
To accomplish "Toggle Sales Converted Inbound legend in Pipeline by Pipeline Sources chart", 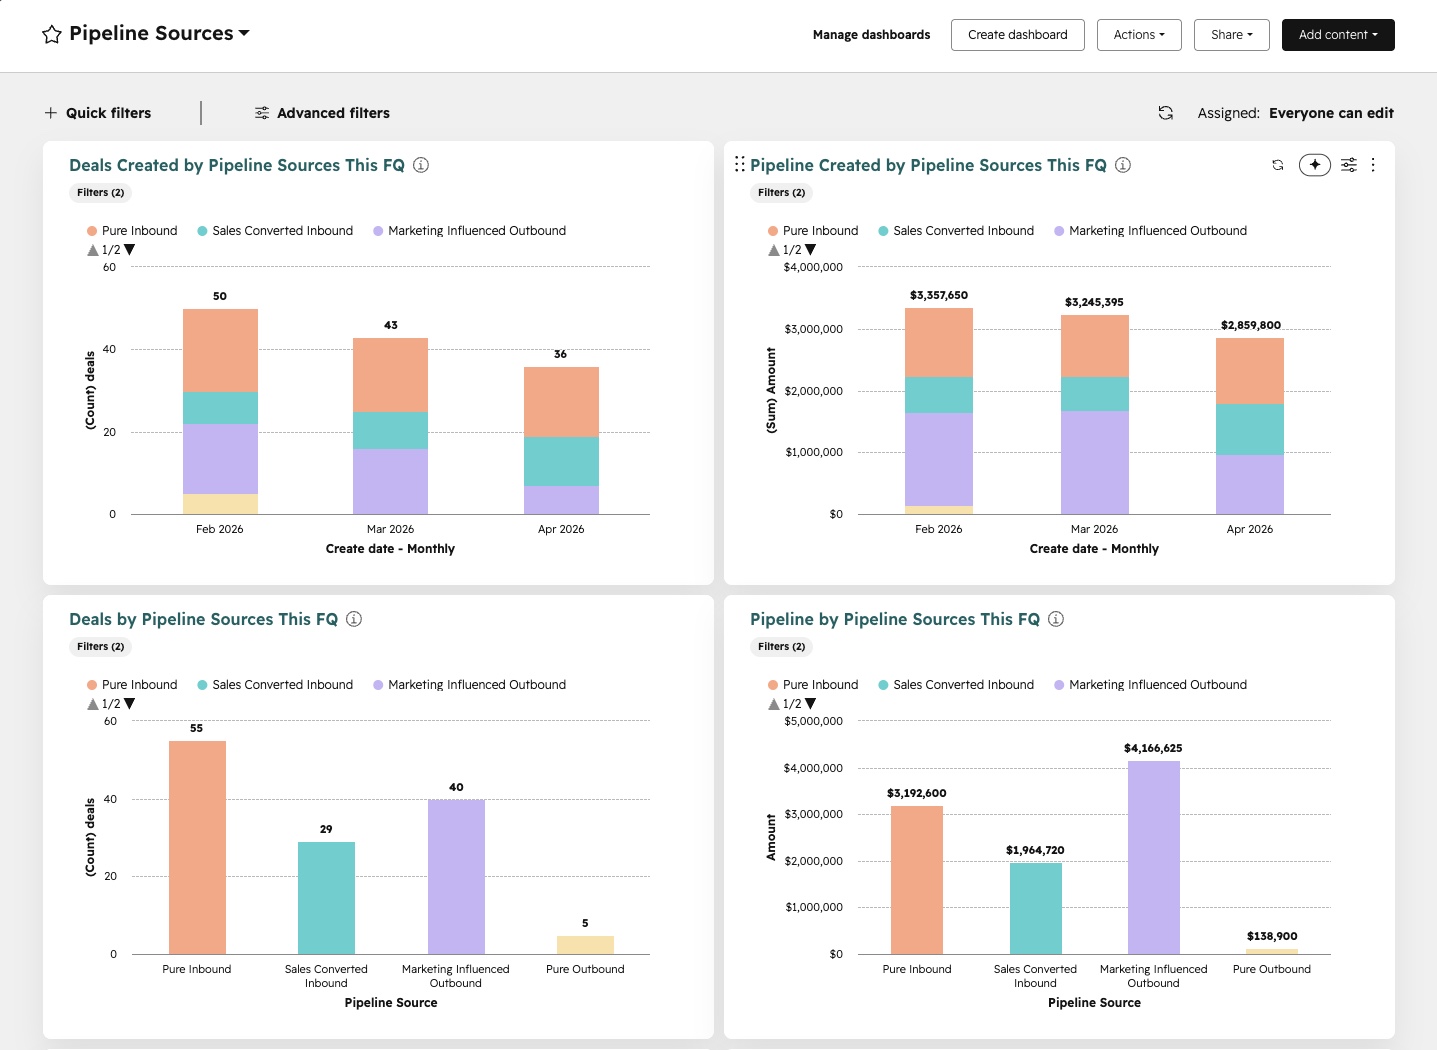I will (x=956, y=685).
